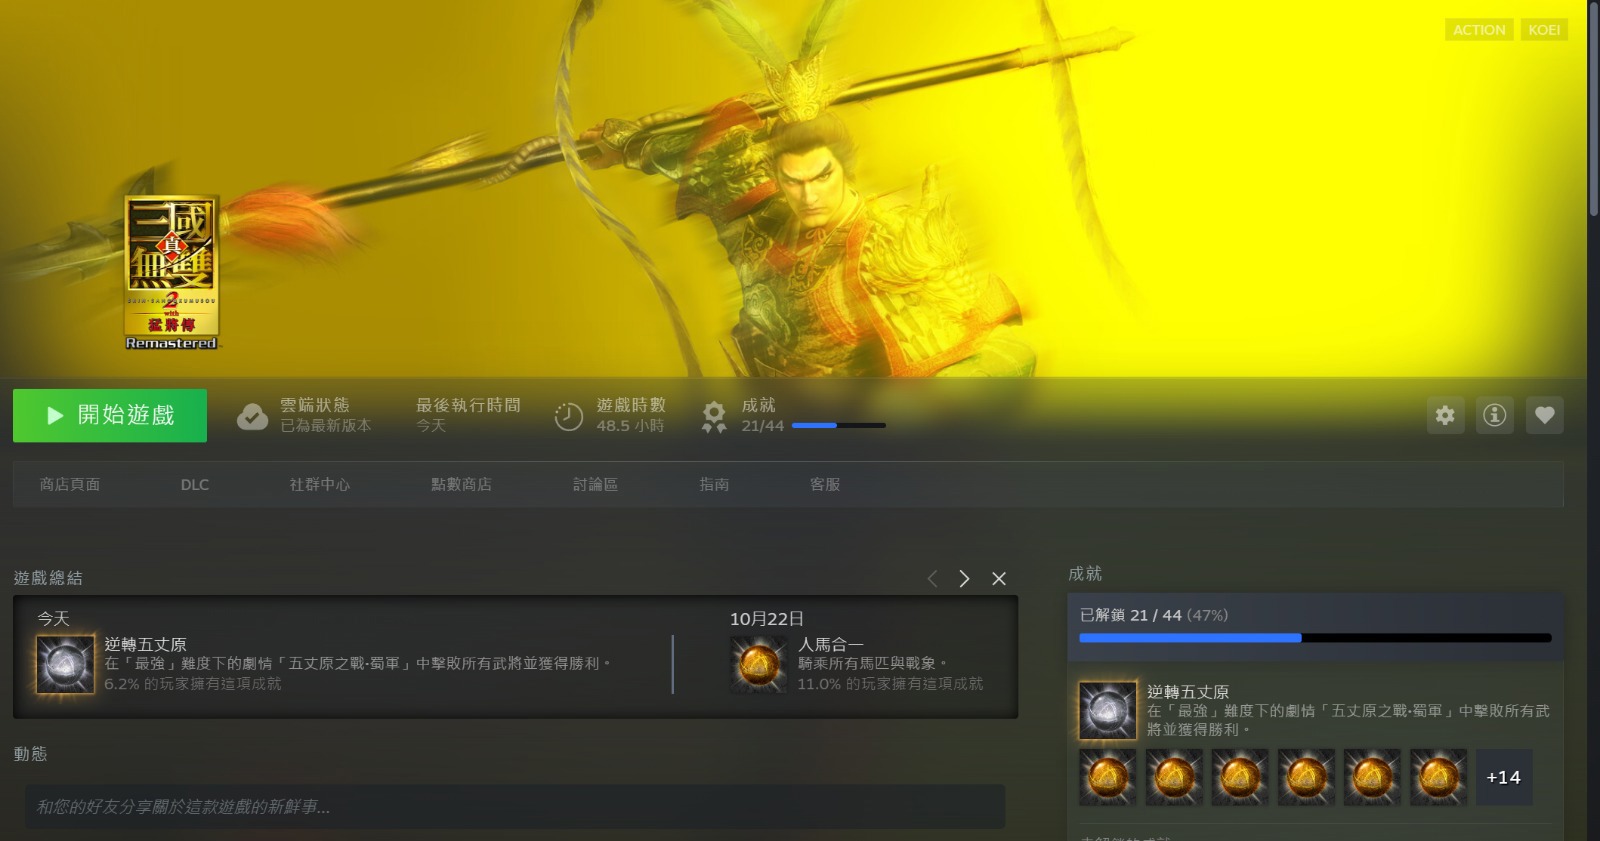Open the 指南 link
The width and height of the screenshot is (1600, 841).
pyautogui.click(x=714, y=484)
